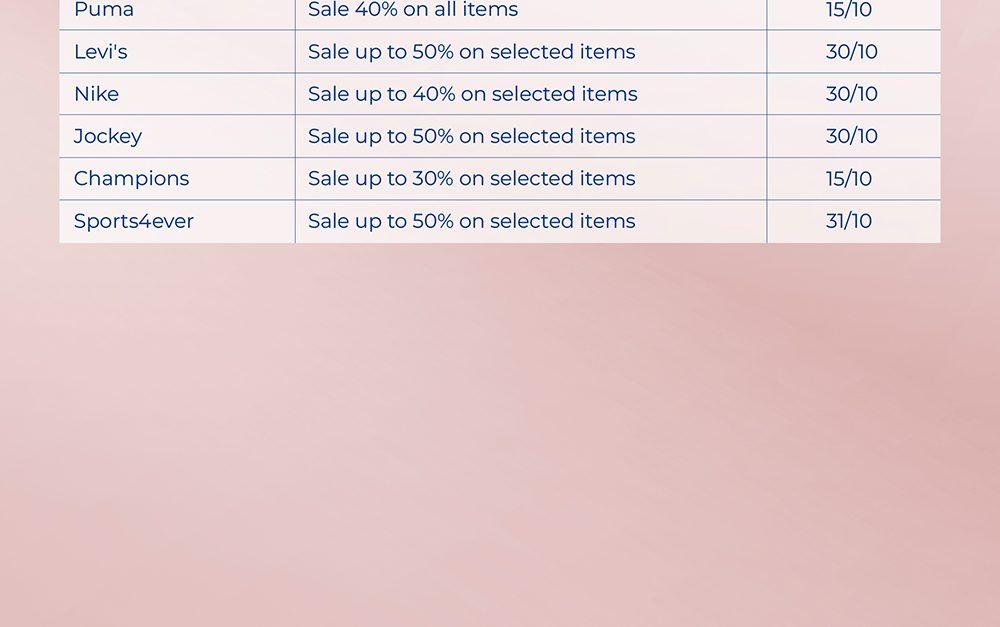1000x627 pixels.
Task: Select Champions' 'Sale up to 30%' description
Action: click(471, 179)
